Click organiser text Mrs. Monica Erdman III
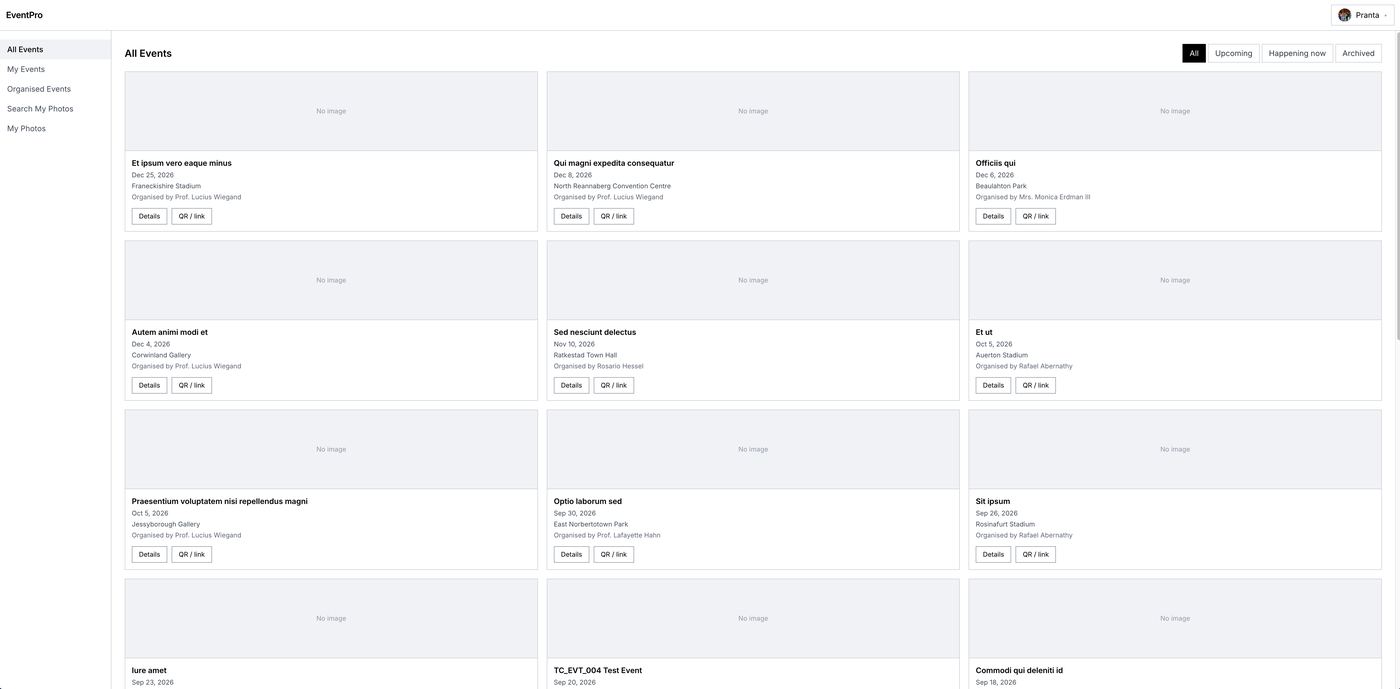The image size is (1400, 689). click(1055, 197)
